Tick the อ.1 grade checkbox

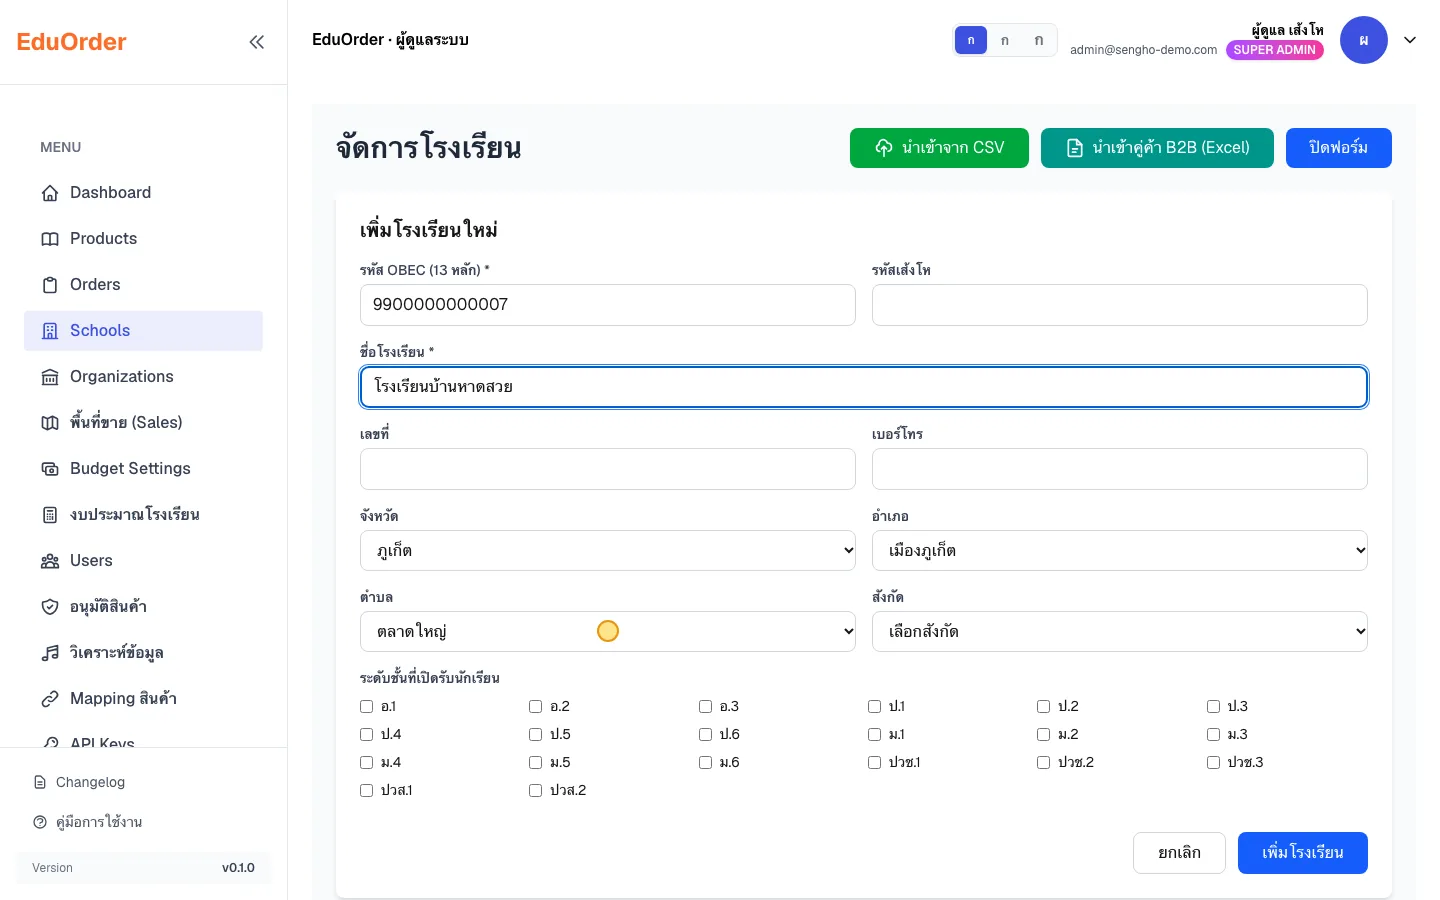[366, 707]
